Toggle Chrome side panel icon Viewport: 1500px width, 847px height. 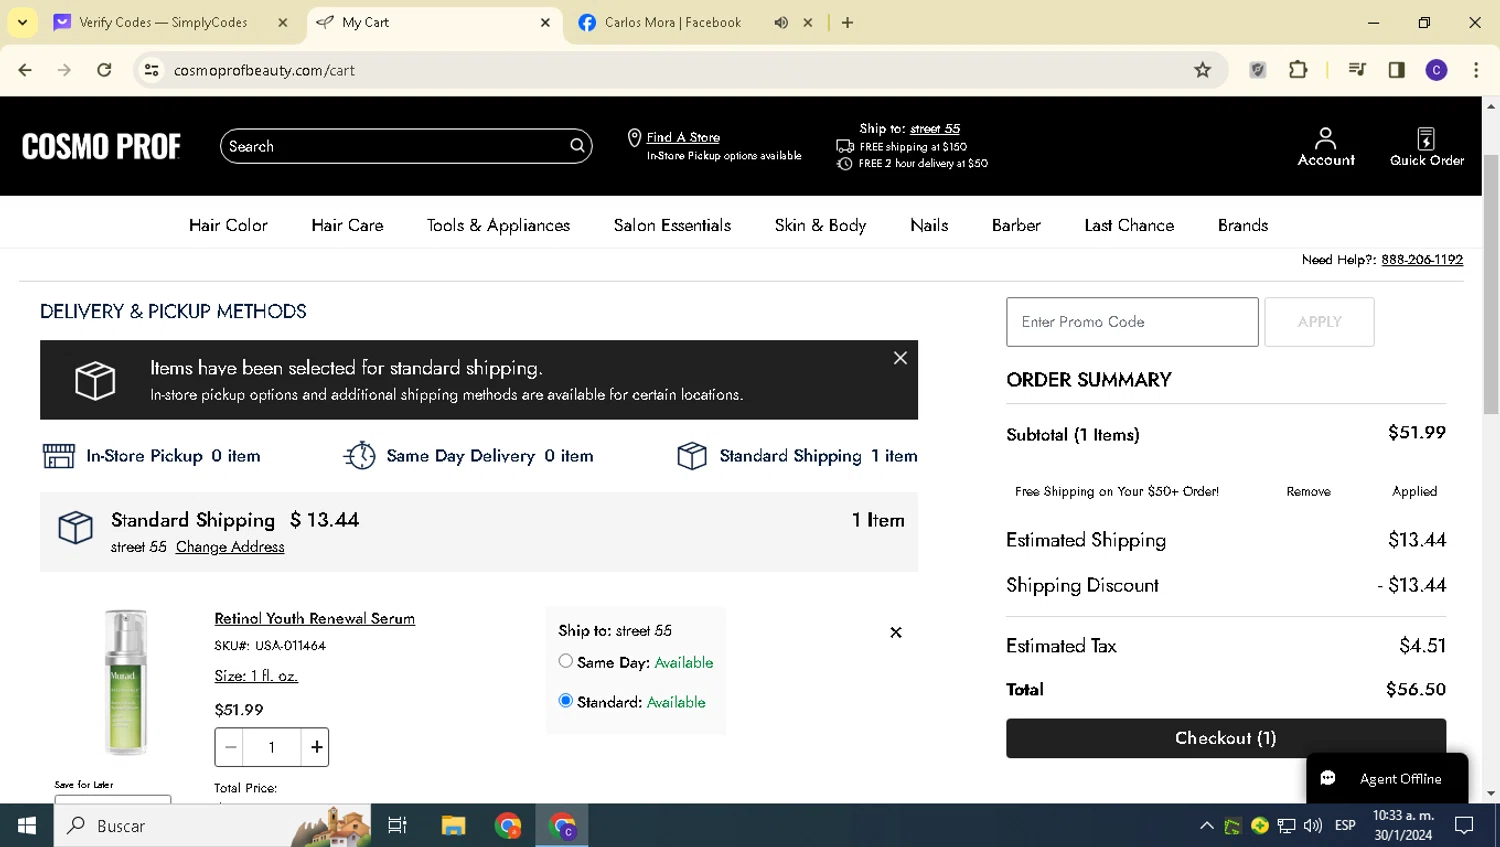(1396, 70)
